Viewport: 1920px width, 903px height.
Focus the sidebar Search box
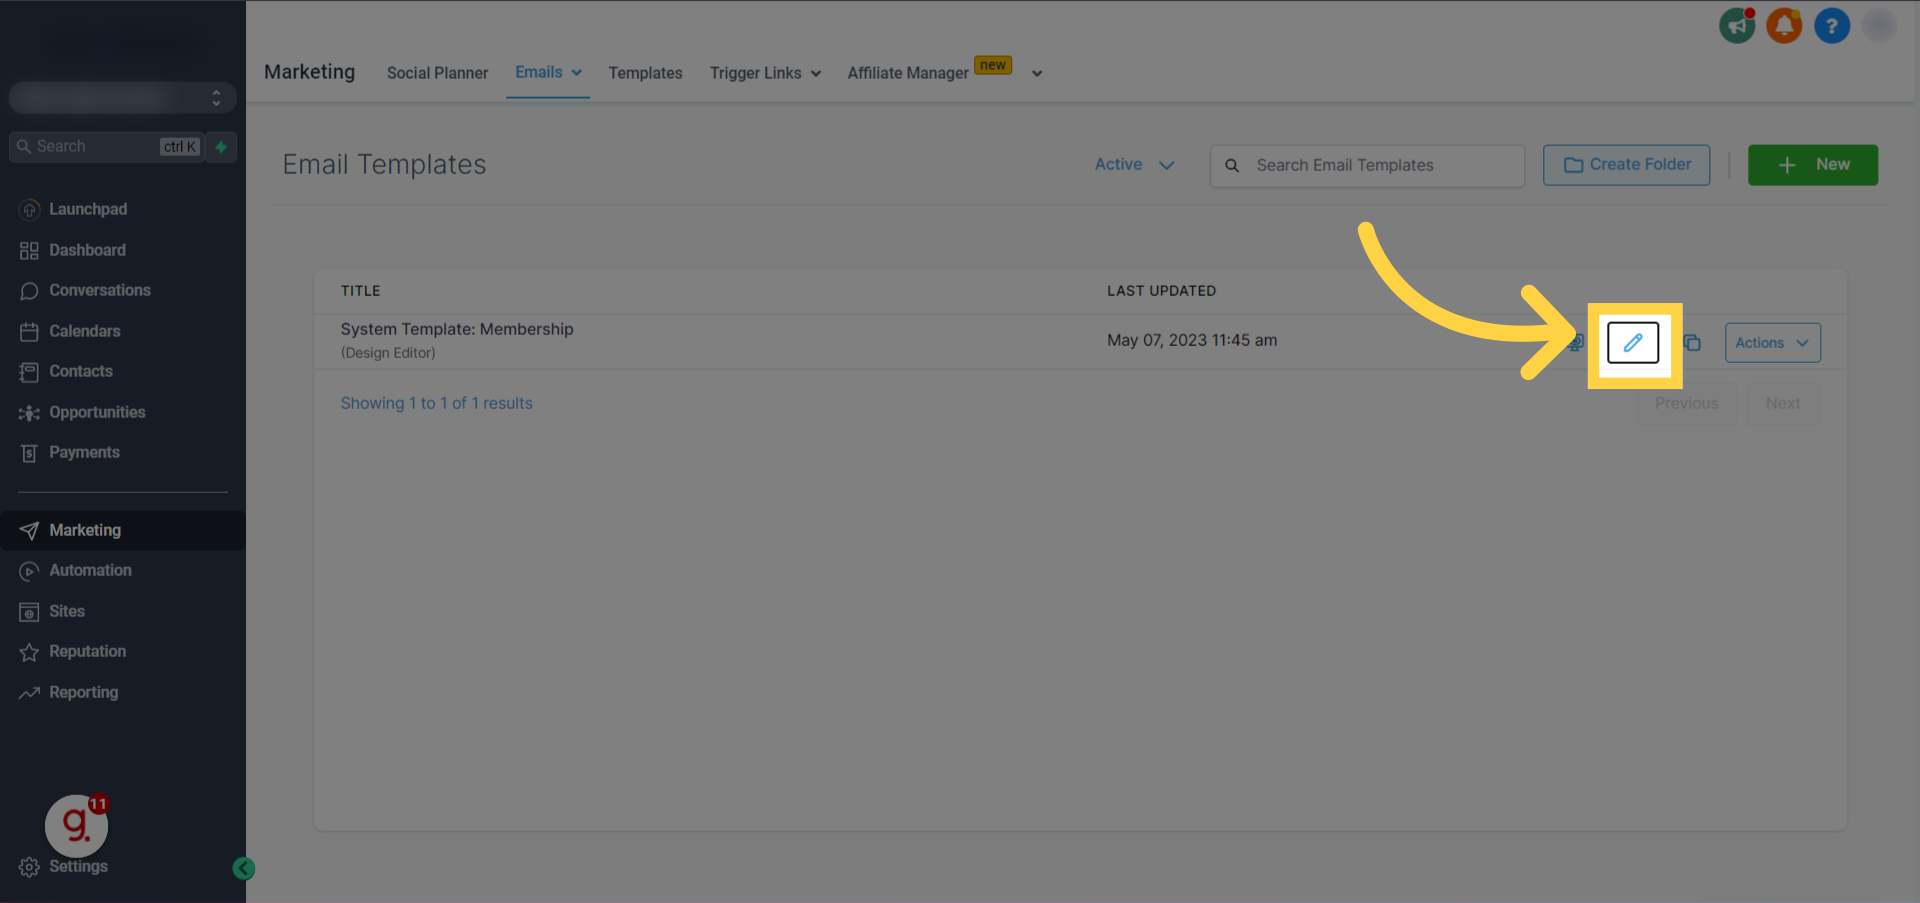pos(106,147)
